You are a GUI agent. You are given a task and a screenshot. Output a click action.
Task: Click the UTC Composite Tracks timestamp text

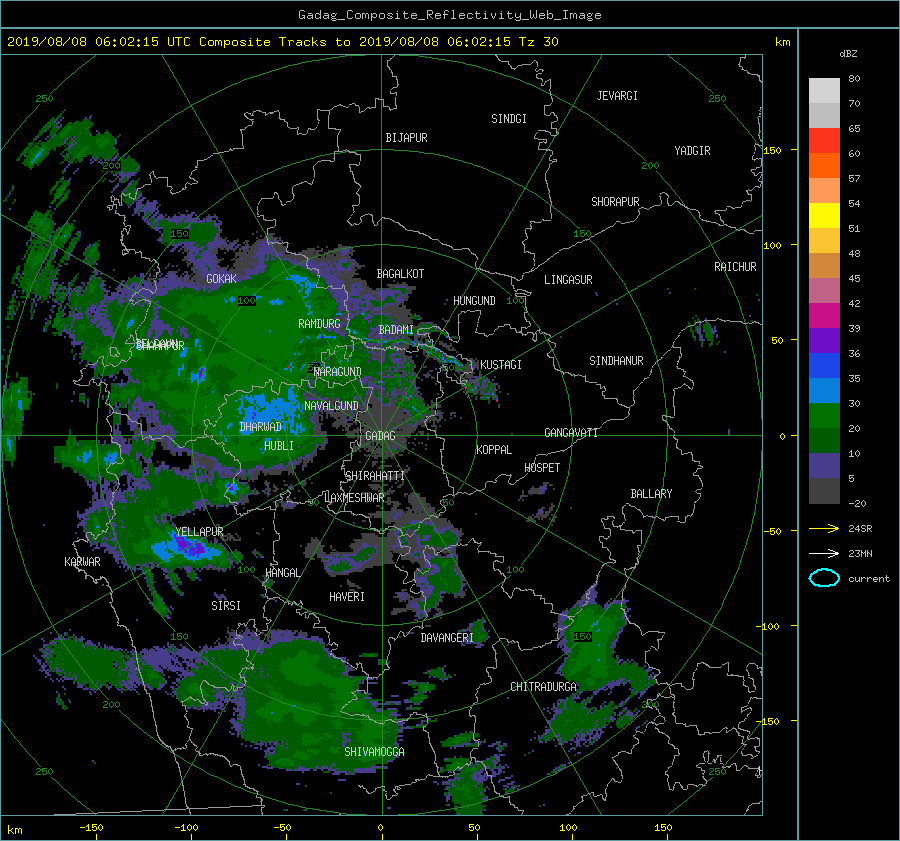(282, 42)
